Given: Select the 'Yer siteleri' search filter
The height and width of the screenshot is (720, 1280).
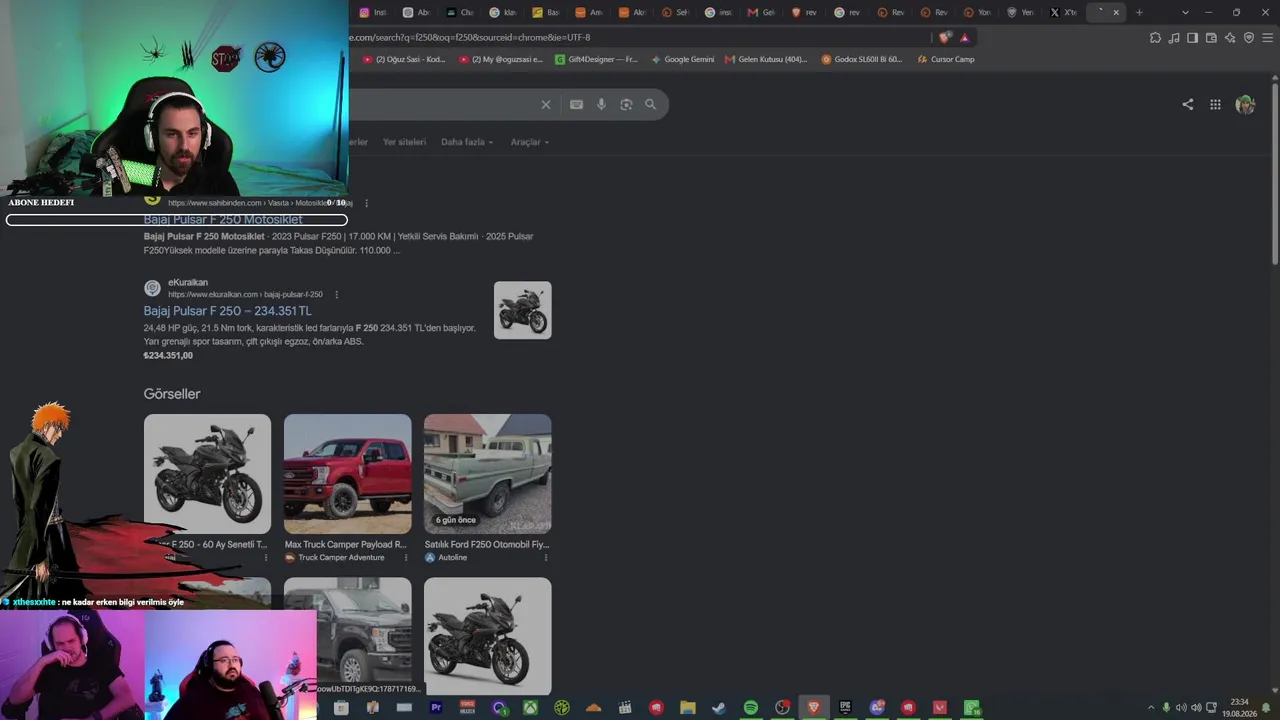Looking at the screenshot, I should (x=404, y=142).
